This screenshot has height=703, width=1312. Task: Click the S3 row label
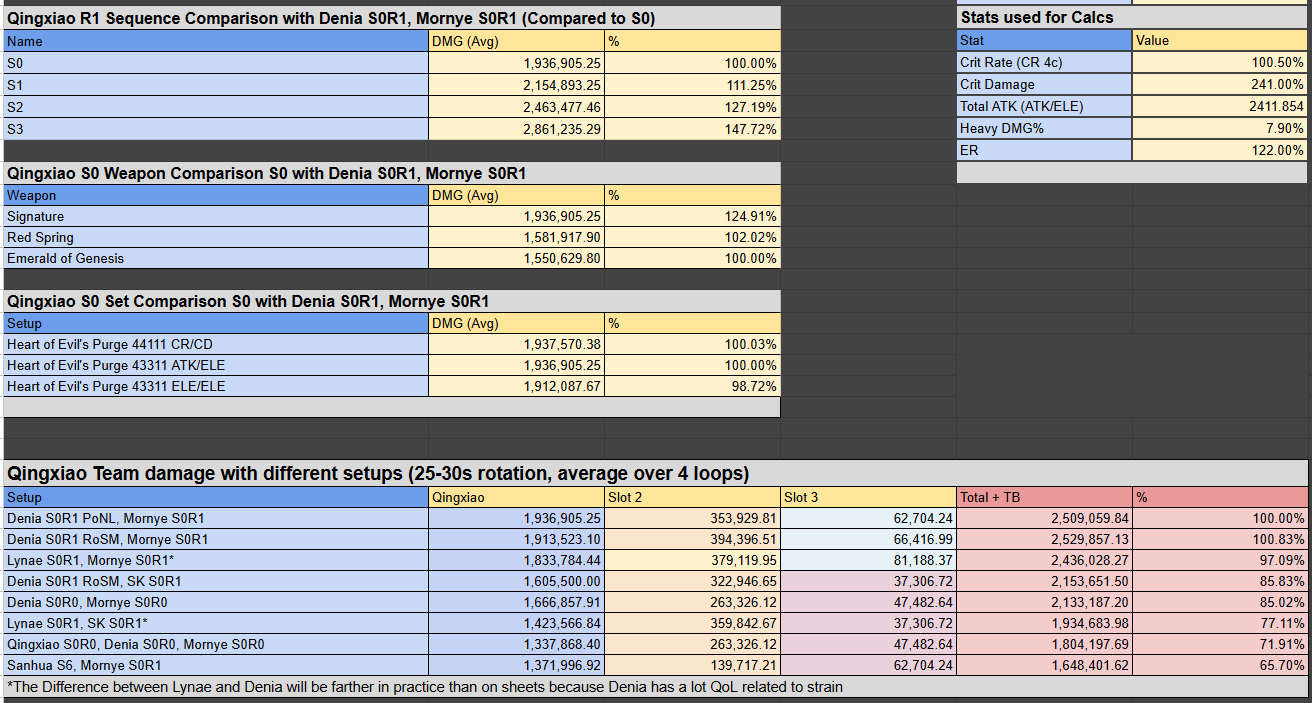(216, 129)
